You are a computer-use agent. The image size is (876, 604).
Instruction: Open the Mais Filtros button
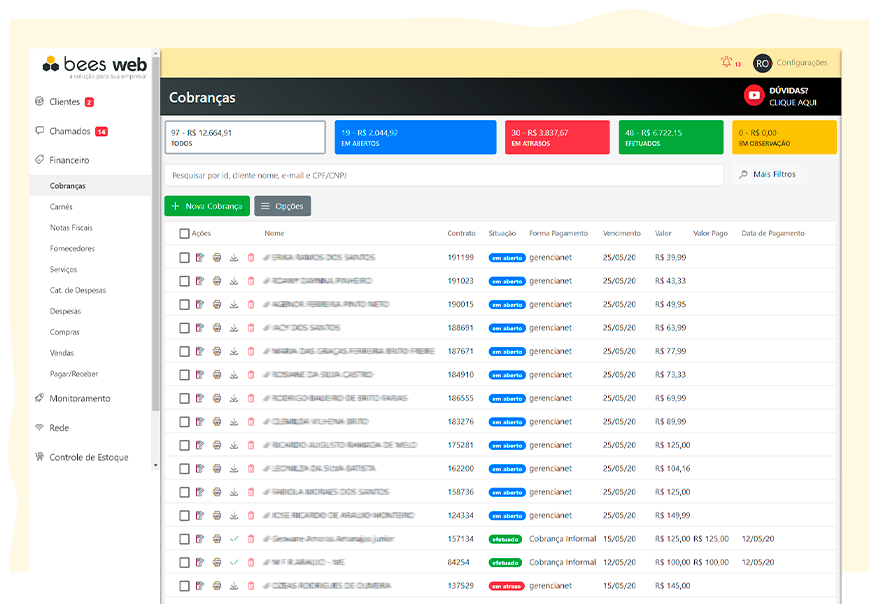[766, 174]
